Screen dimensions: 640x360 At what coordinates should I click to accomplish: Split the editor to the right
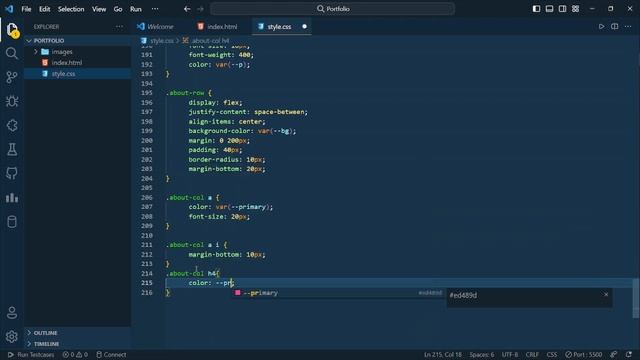614,27
